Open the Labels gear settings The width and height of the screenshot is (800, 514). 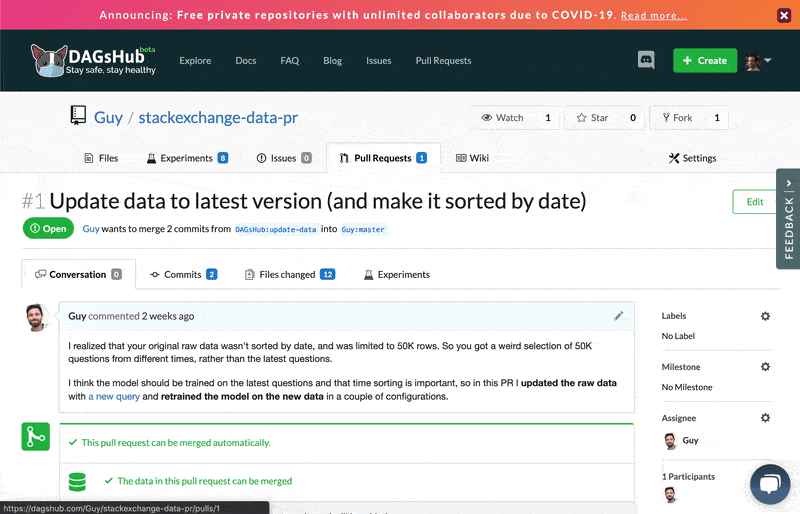coord(765,316)
